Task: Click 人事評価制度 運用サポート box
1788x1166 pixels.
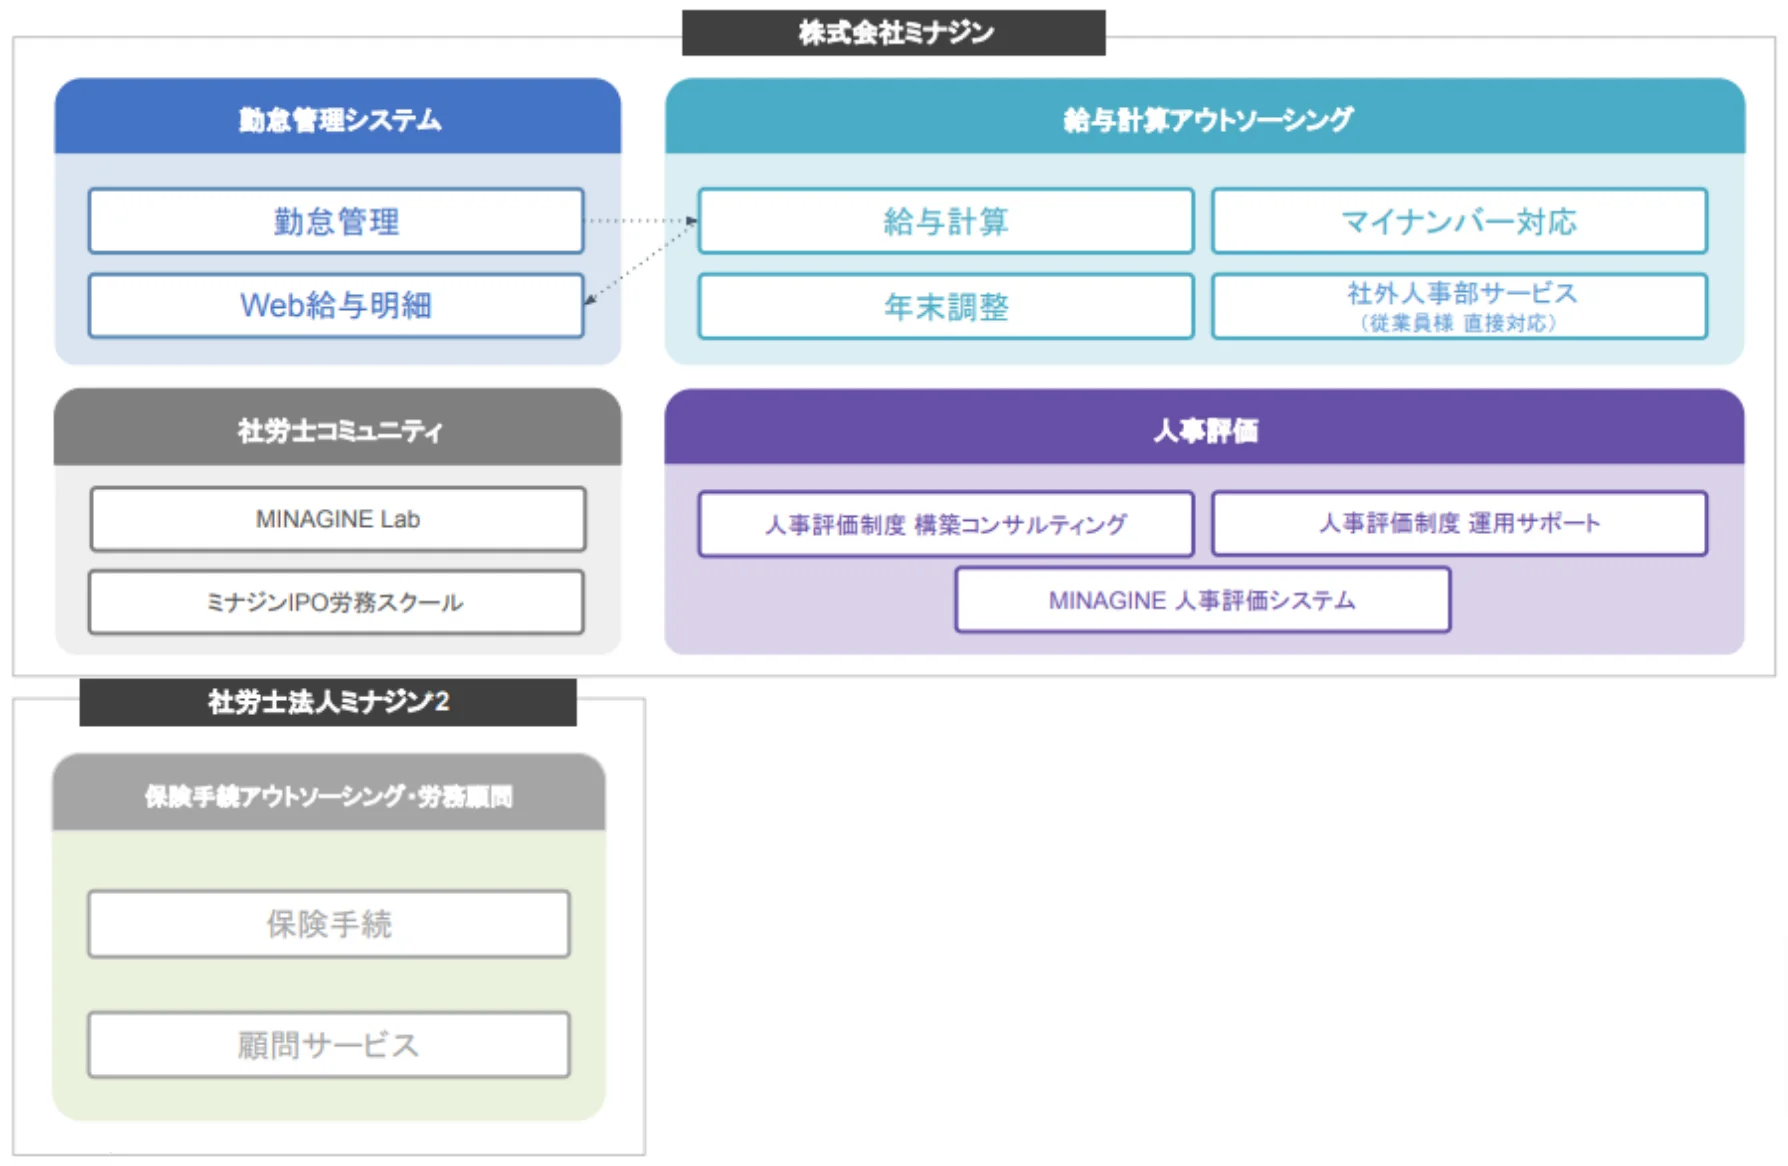Action: pos(1459,523)
